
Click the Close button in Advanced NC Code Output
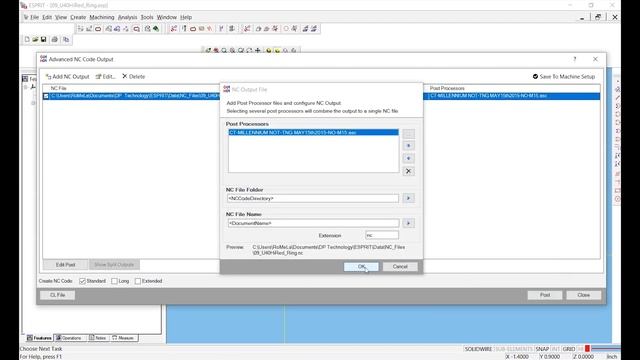click(583, 295)
